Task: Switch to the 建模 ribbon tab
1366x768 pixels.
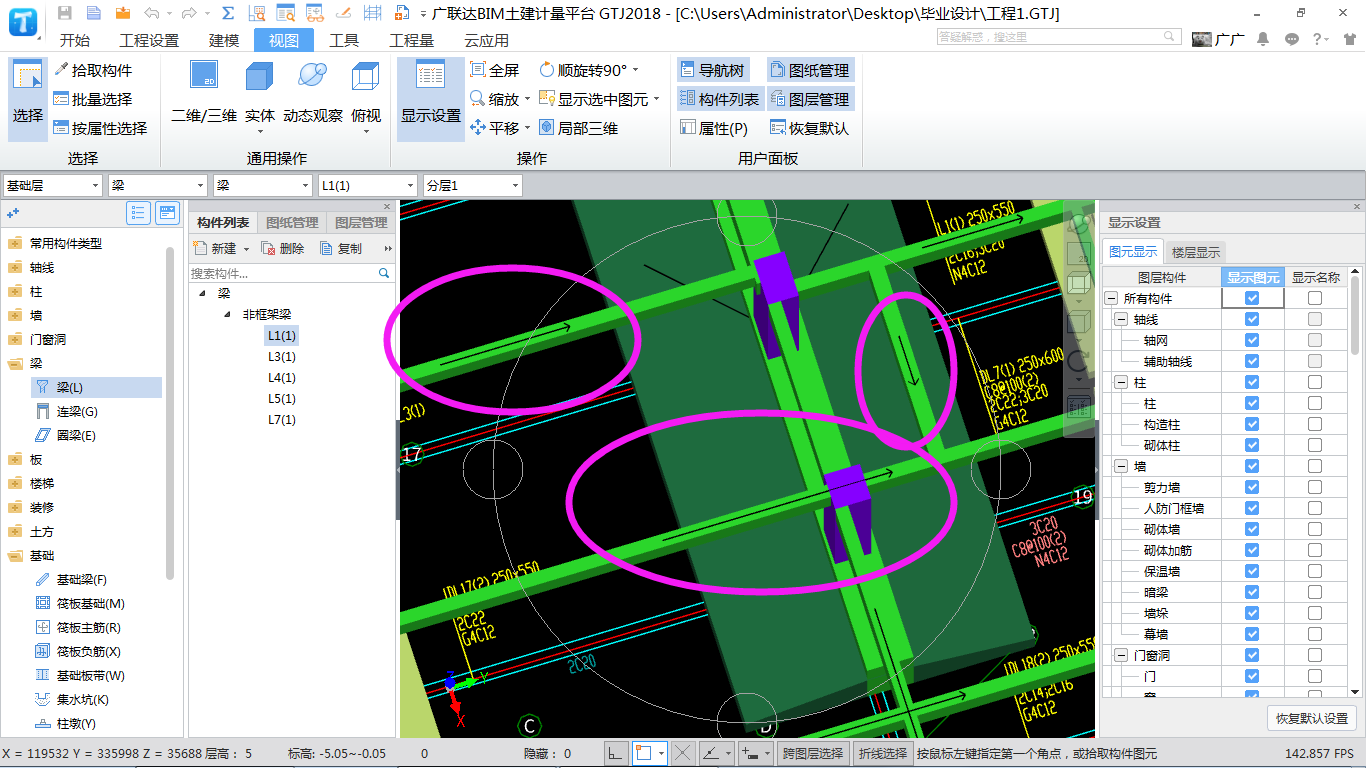Action: 224,40
